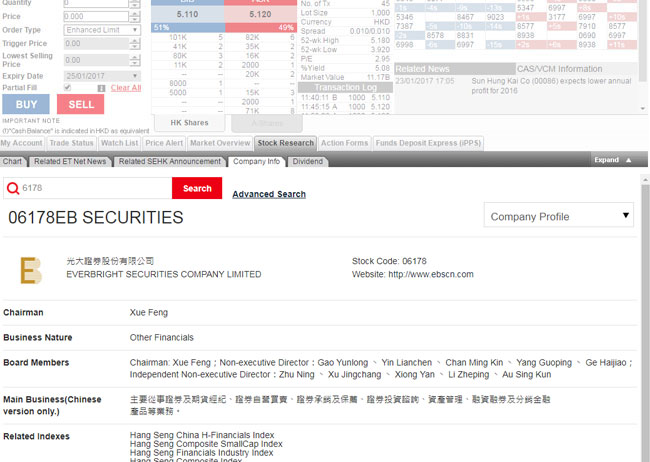Switch to the Market Overview tab
Viewport: 650px width, 462px height.
pos(220,143)
